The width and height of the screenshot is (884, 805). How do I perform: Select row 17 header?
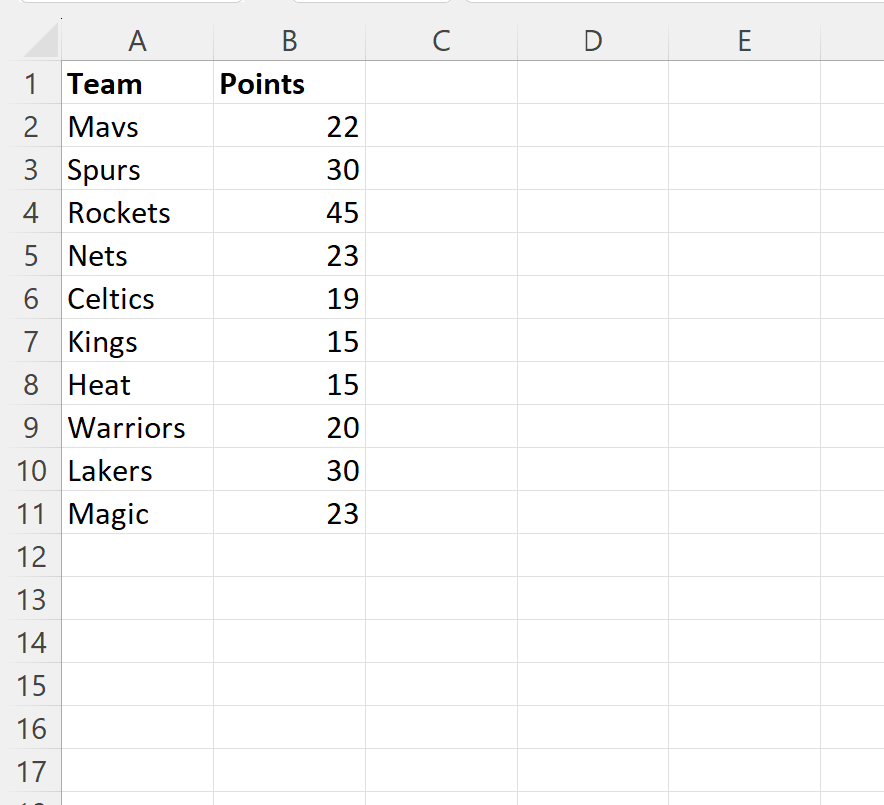[x=31, y=772]
